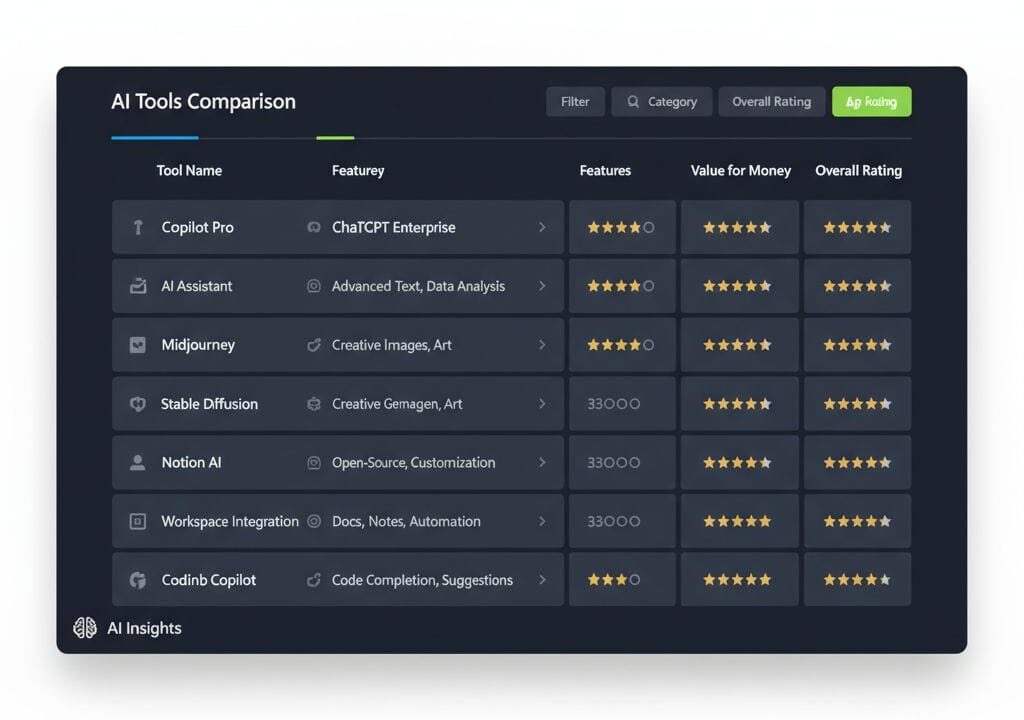This screenshot has height=720, width=1024.
Task: Expand the Workspace Integration row chevron
Action: (542, 521)
